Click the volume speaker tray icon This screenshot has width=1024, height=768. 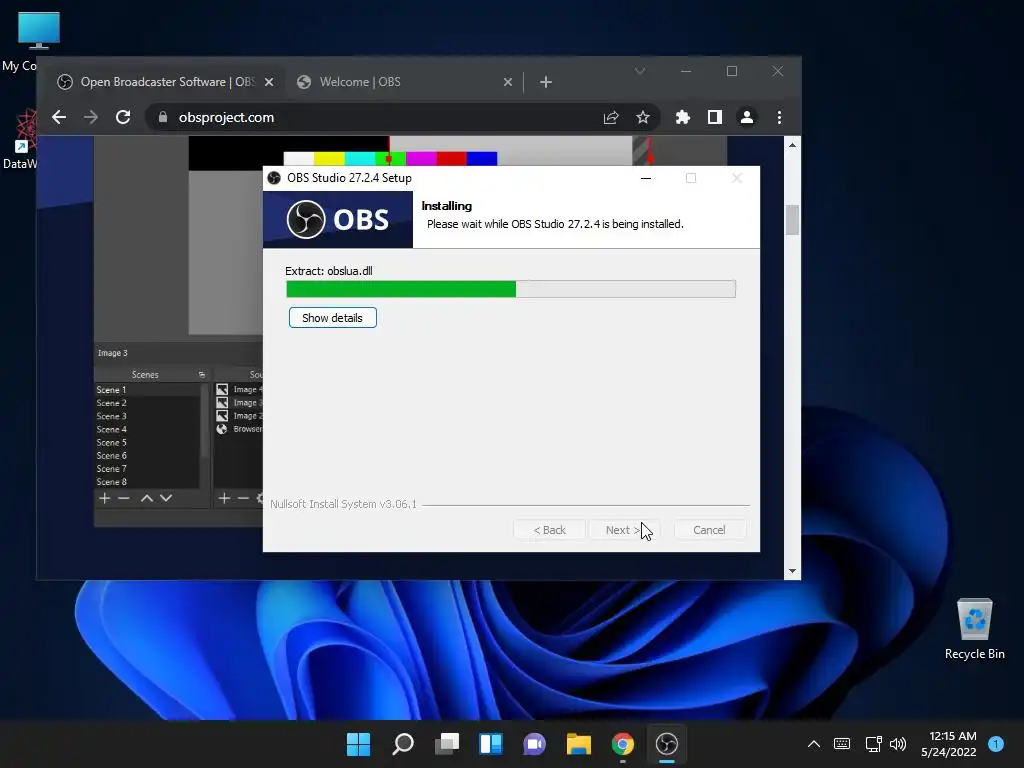point(898,744)
